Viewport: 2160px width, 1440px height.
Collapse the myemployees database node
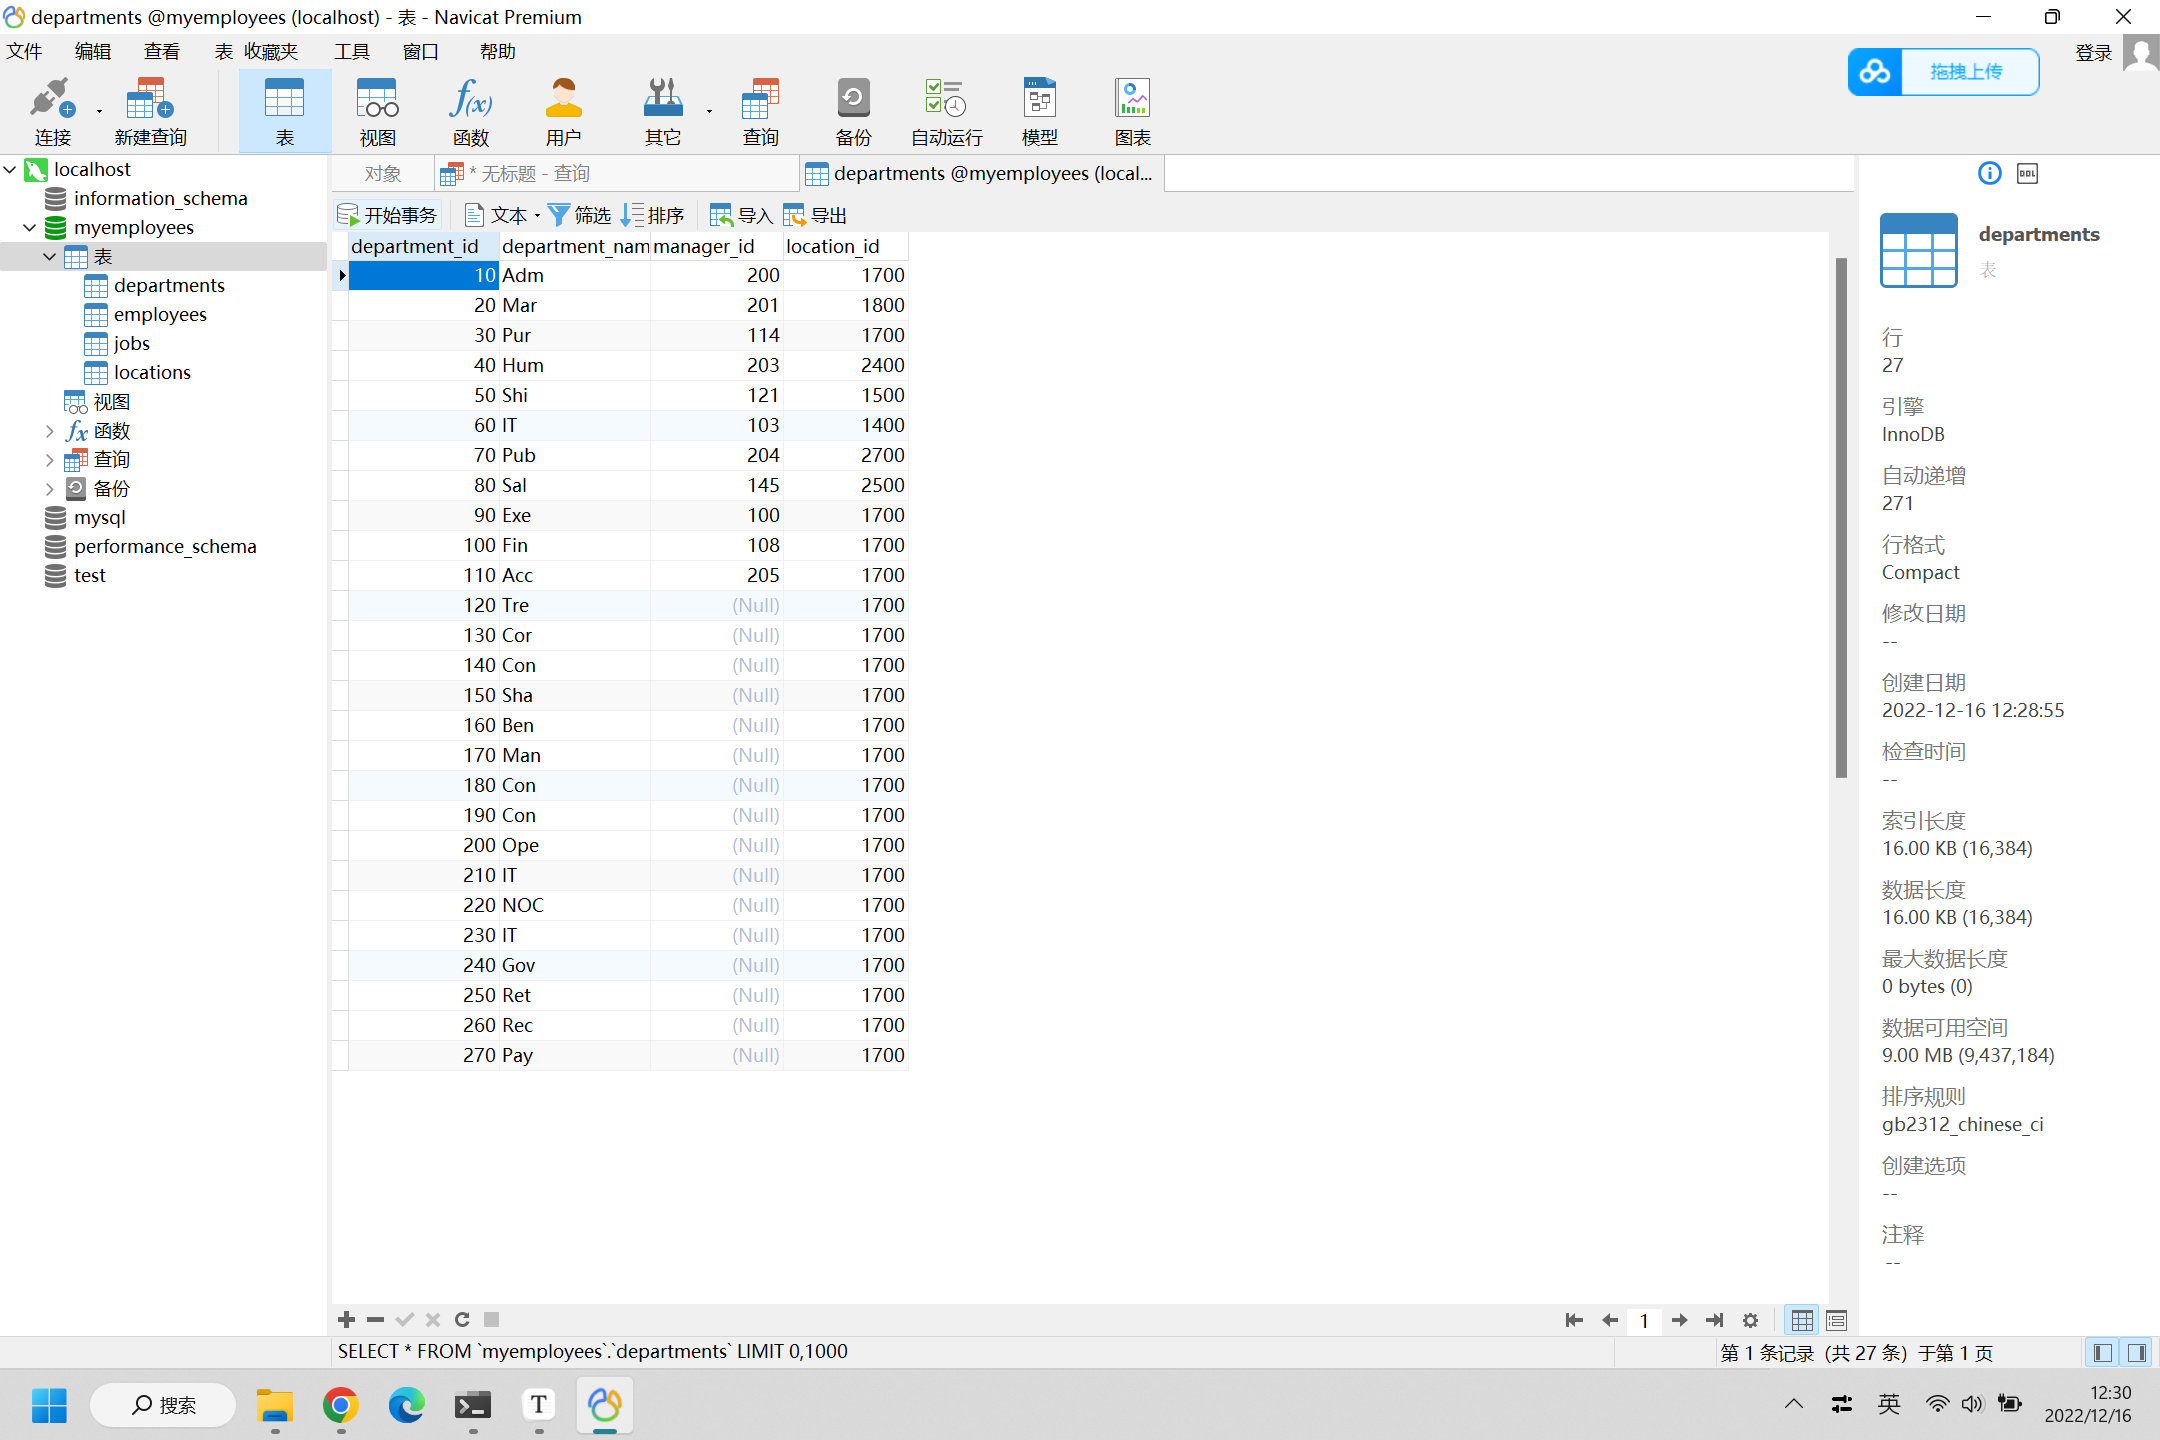(29, 228)
